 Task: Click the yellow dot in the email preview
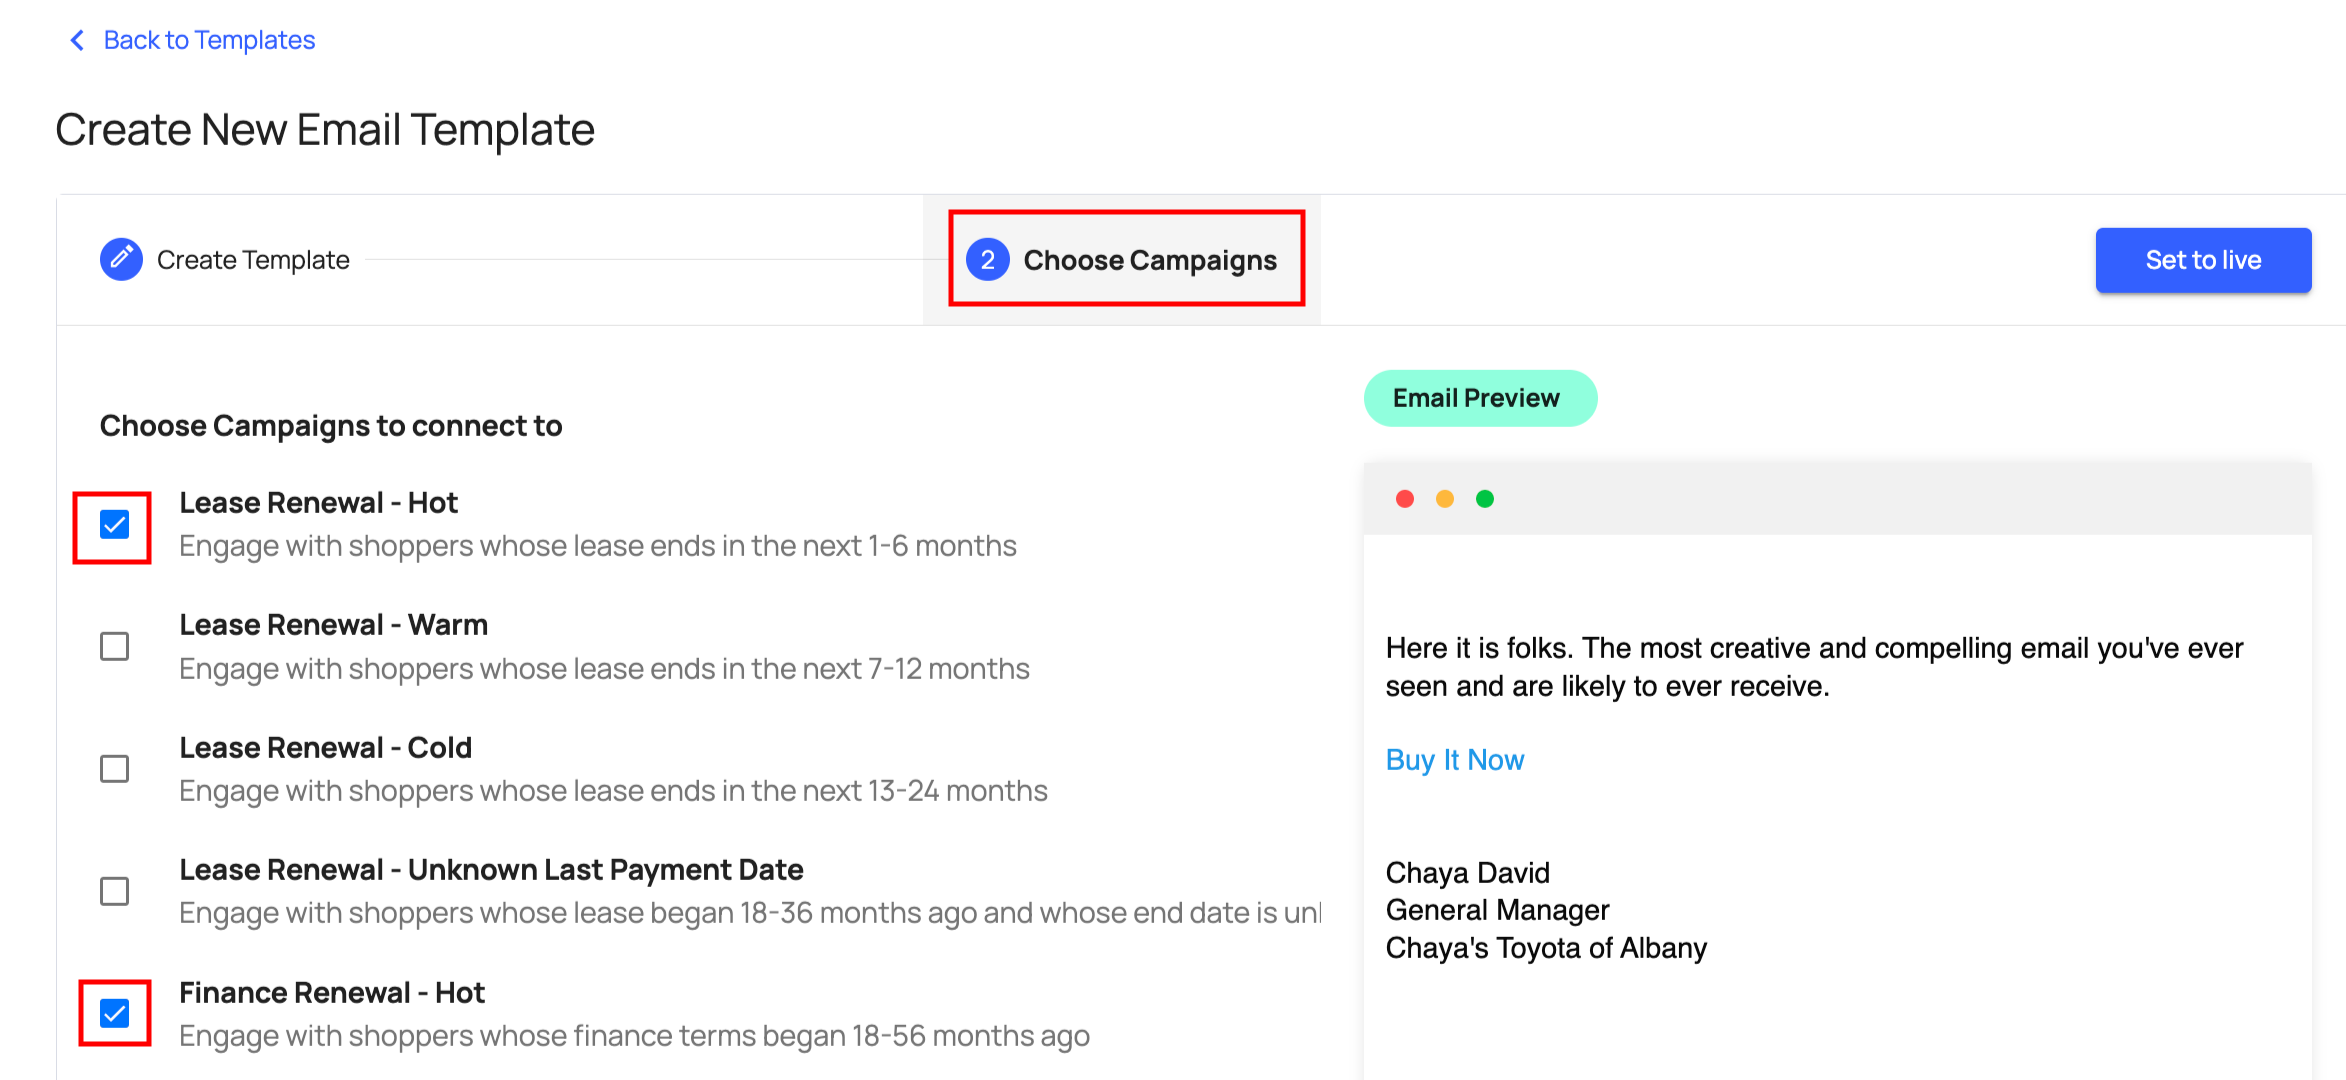tap(1444, 498)
